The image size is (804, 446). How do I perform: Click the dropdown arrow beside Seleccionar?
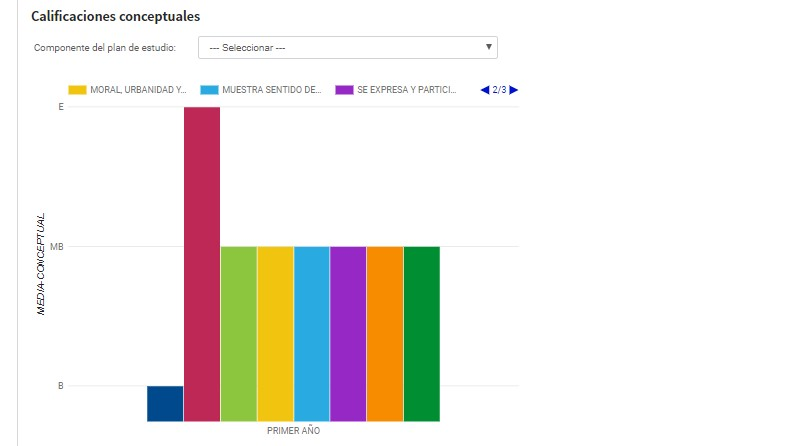click(x=488, y=47)
